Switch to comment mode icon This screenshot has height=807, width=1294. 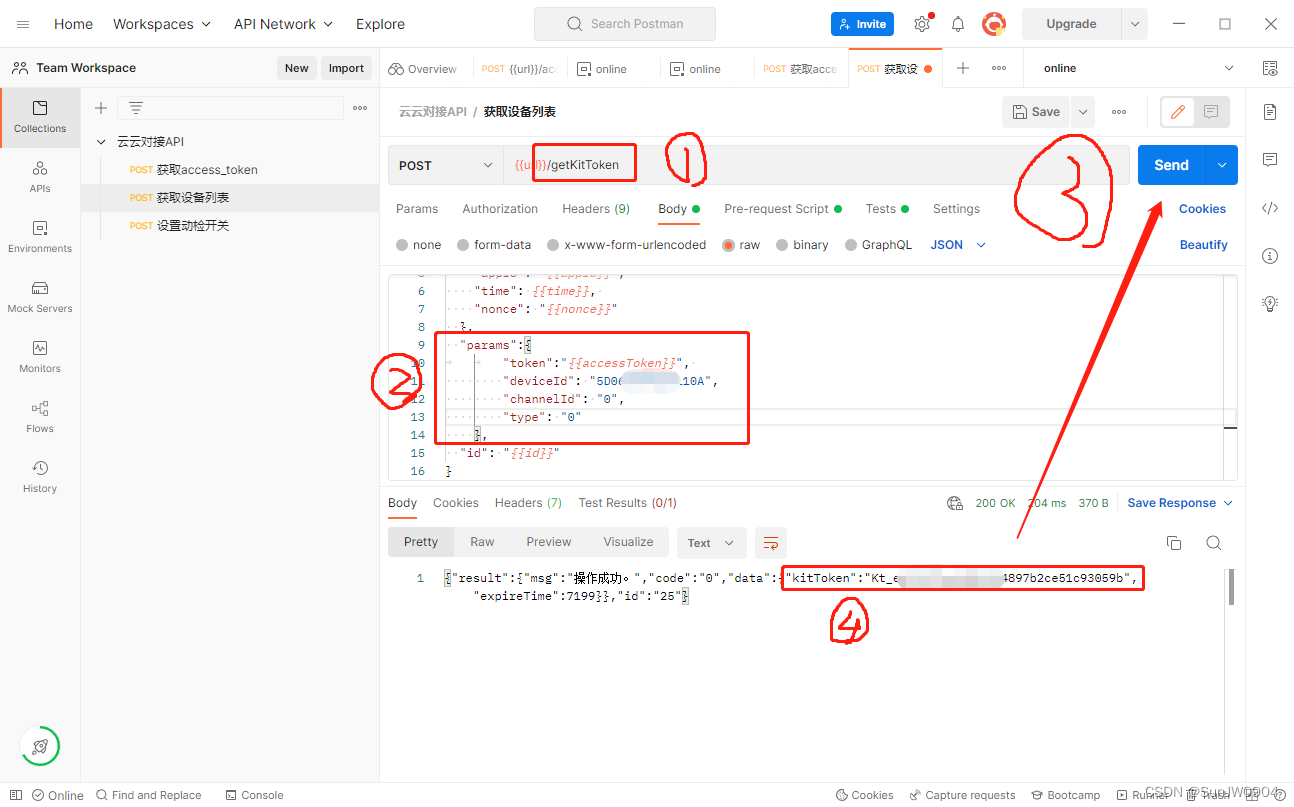[1211, 112]
